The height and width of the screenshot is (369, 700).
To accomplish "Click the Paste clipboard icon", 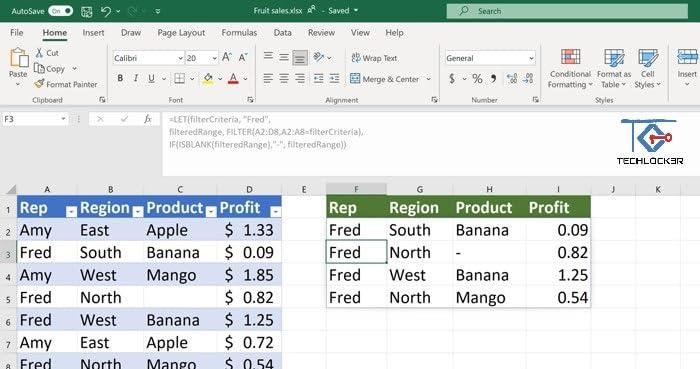I will [19, 58].
